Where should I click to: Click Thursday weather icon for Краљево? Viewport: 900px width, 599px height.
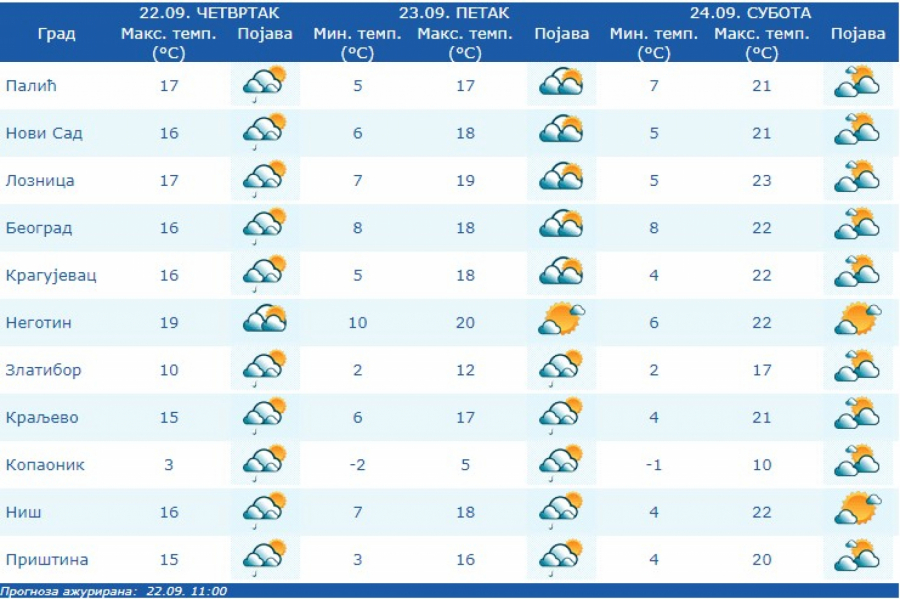coord(264,416)
